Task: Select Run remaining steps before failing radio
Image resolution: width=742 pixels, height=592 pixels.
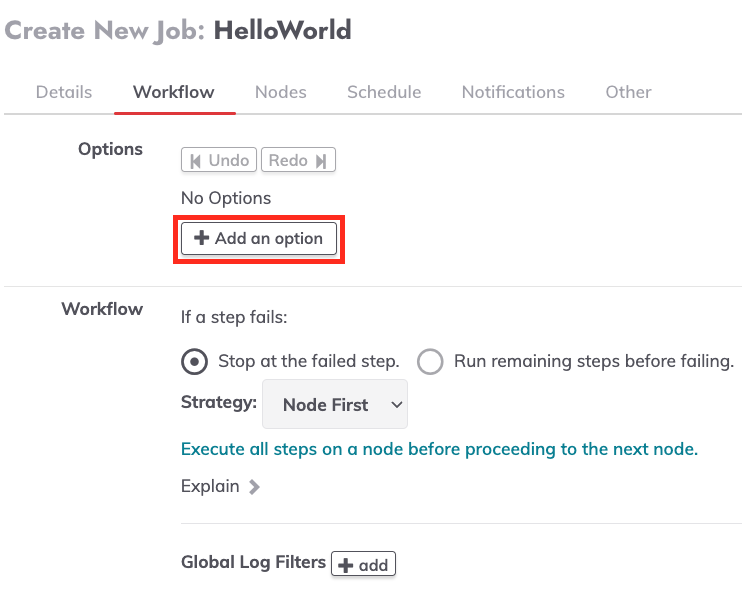Action: [x=430, y=362]
